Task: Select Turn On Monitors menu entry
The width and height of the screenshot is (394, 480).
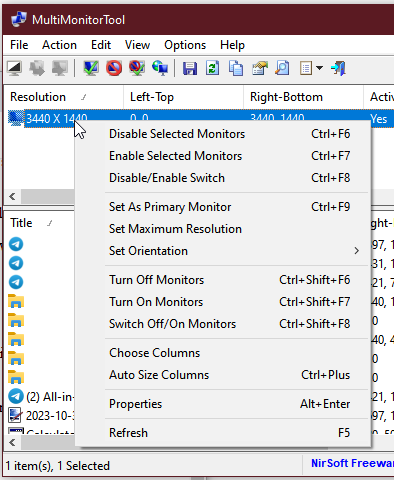Action: [223, 302]
